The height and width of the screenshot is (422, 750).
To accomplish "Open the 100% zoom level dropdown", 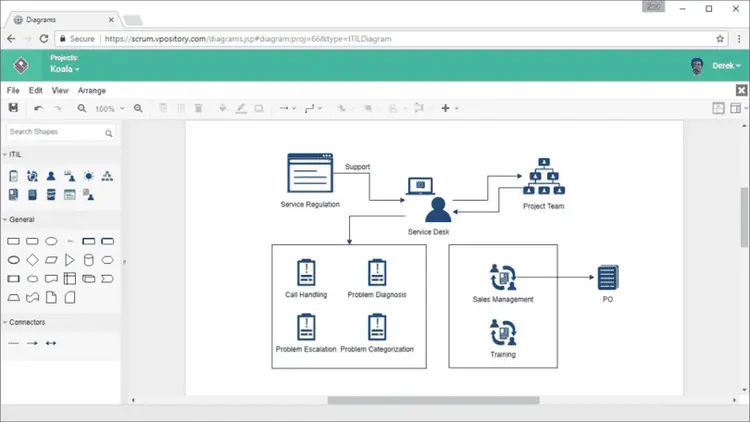I will 110,109.
